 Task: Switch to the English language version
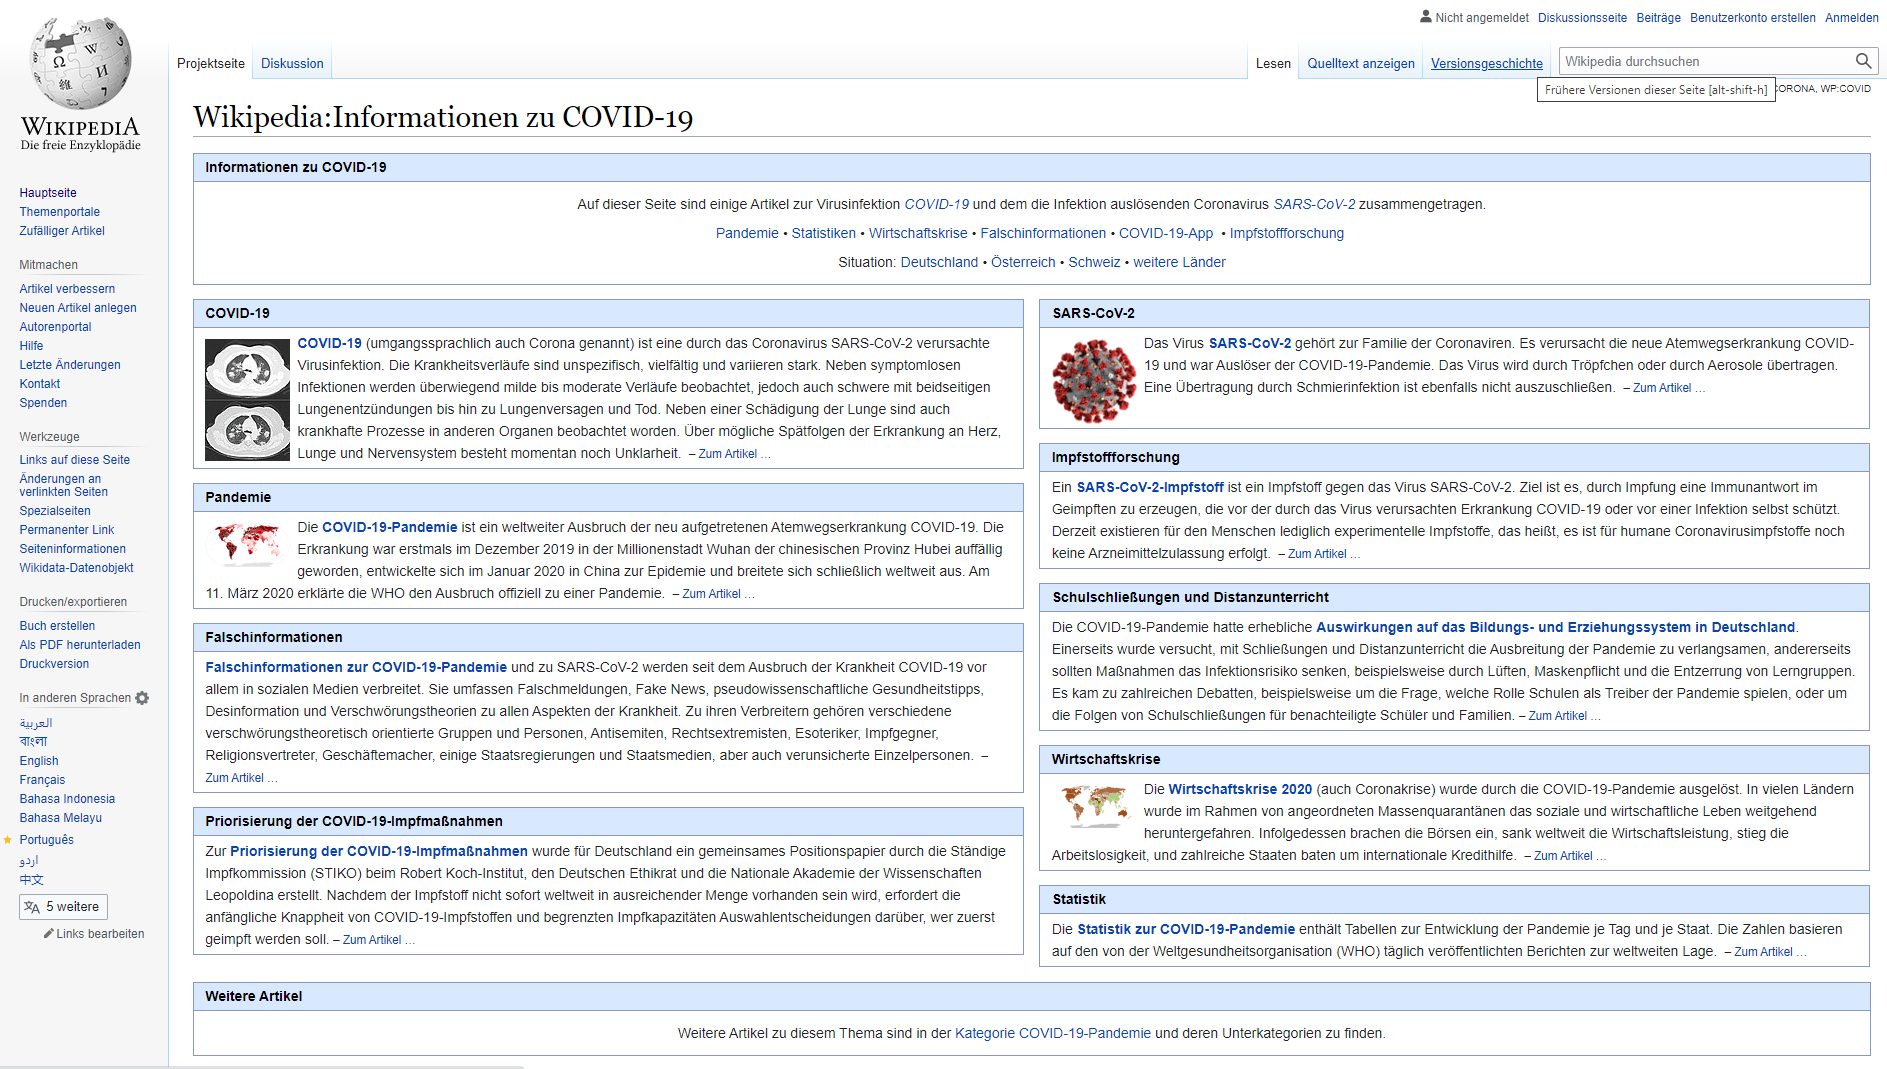(x=39, y=761)
